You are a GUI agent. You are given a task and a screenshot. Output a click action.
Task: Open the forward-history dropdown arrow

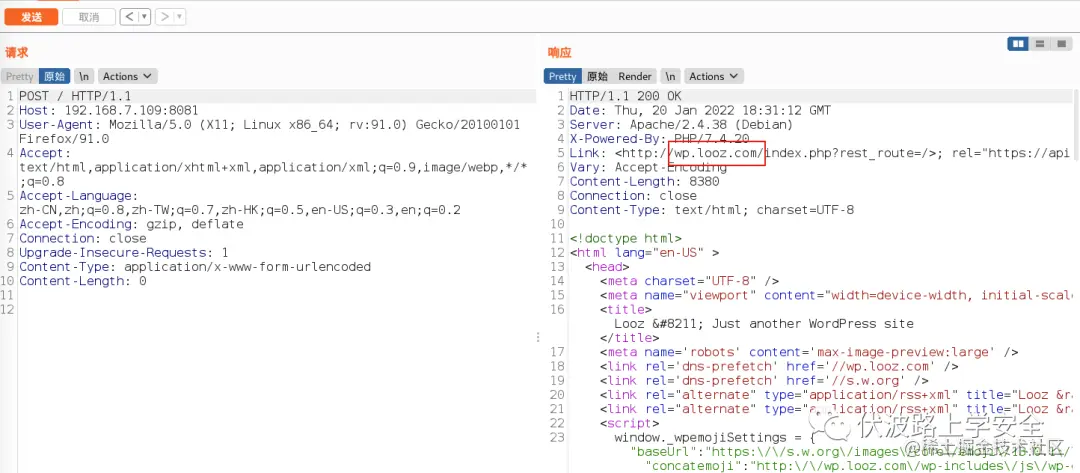tap(180, 17)
